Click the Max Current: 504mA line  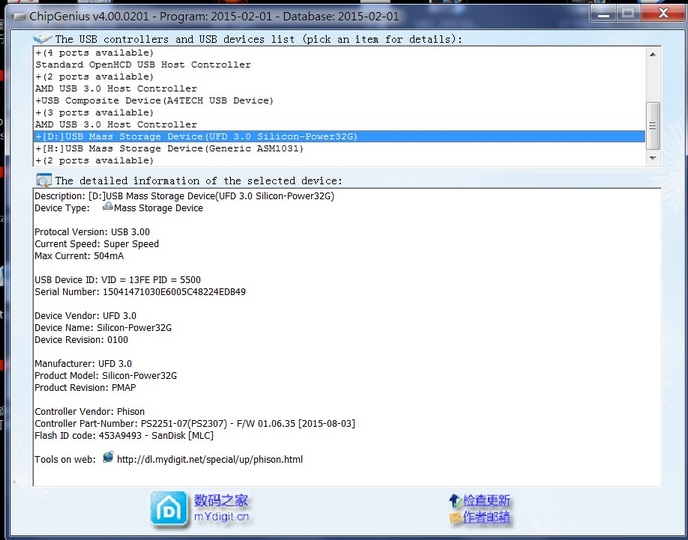[x=79, y=256]
